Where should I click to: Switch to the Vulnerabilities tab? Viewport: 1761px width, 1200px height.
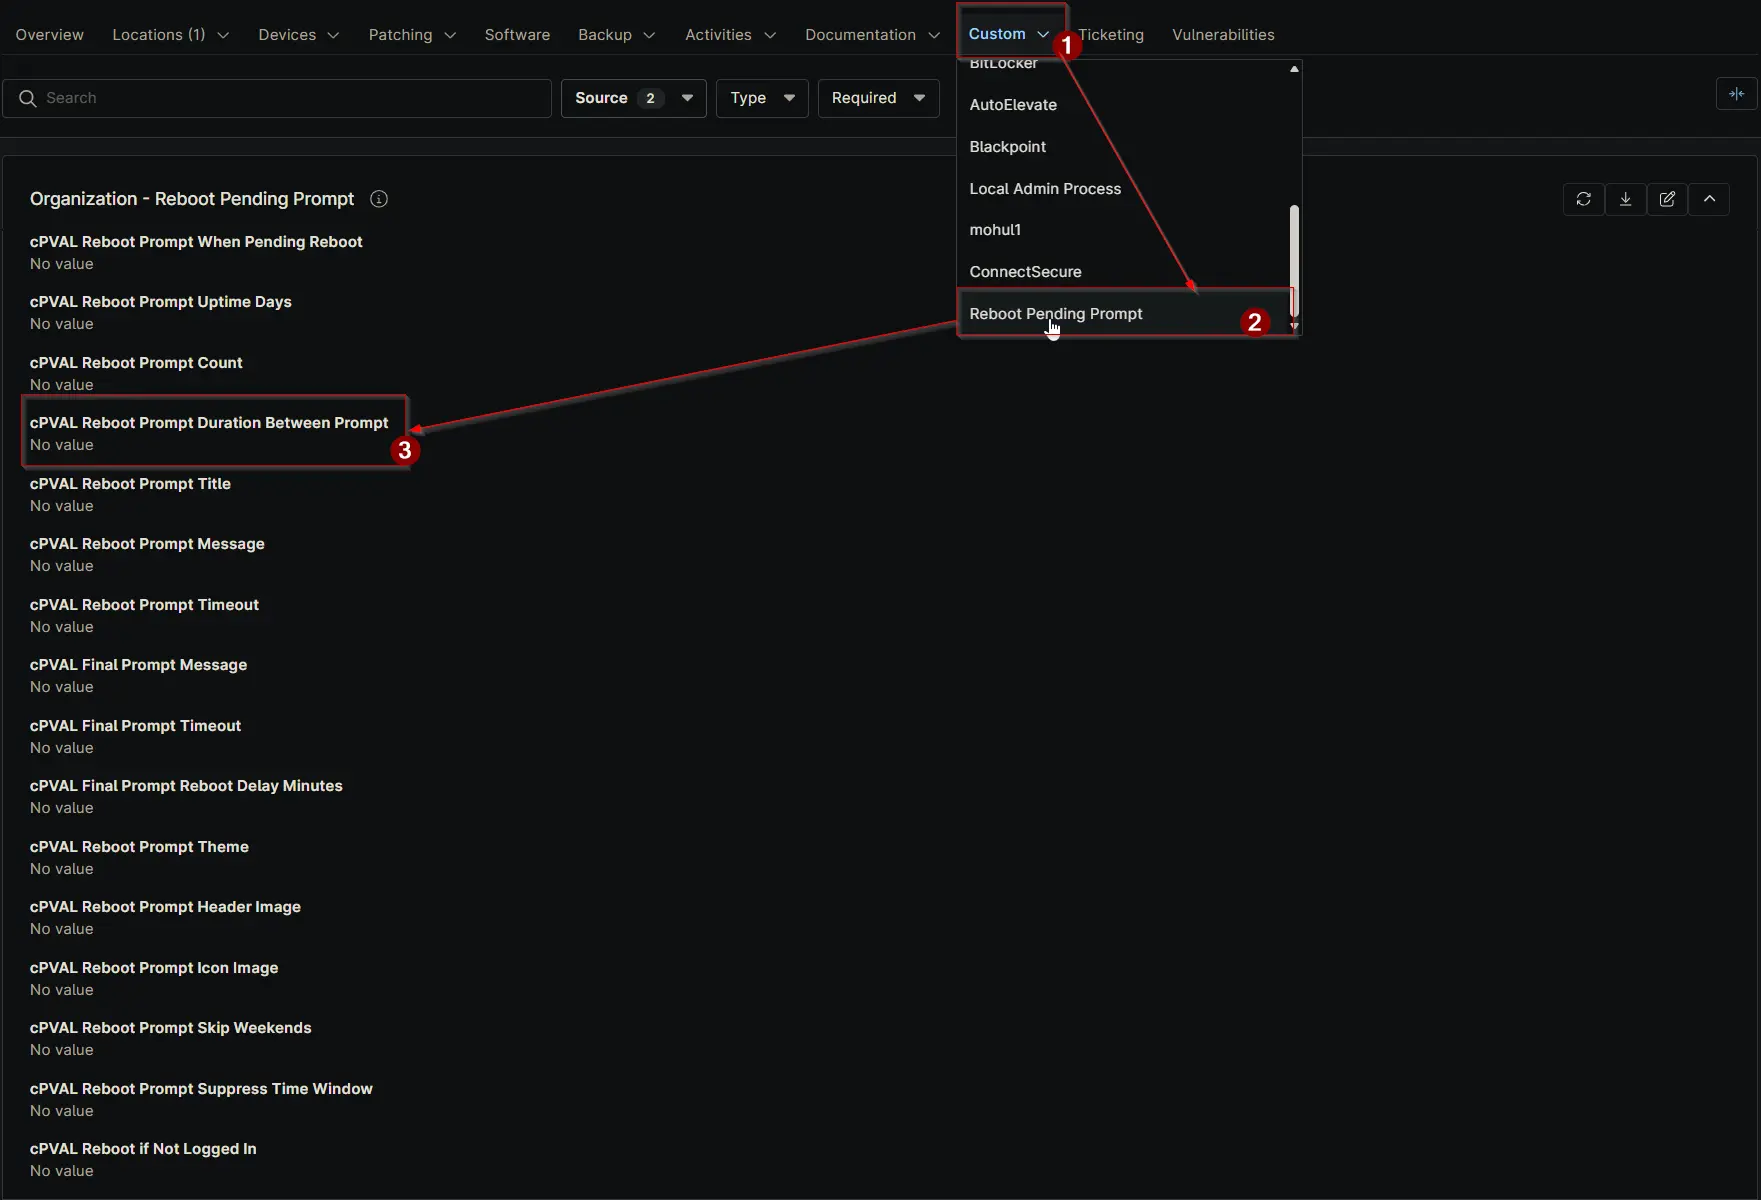[1223, 35]
